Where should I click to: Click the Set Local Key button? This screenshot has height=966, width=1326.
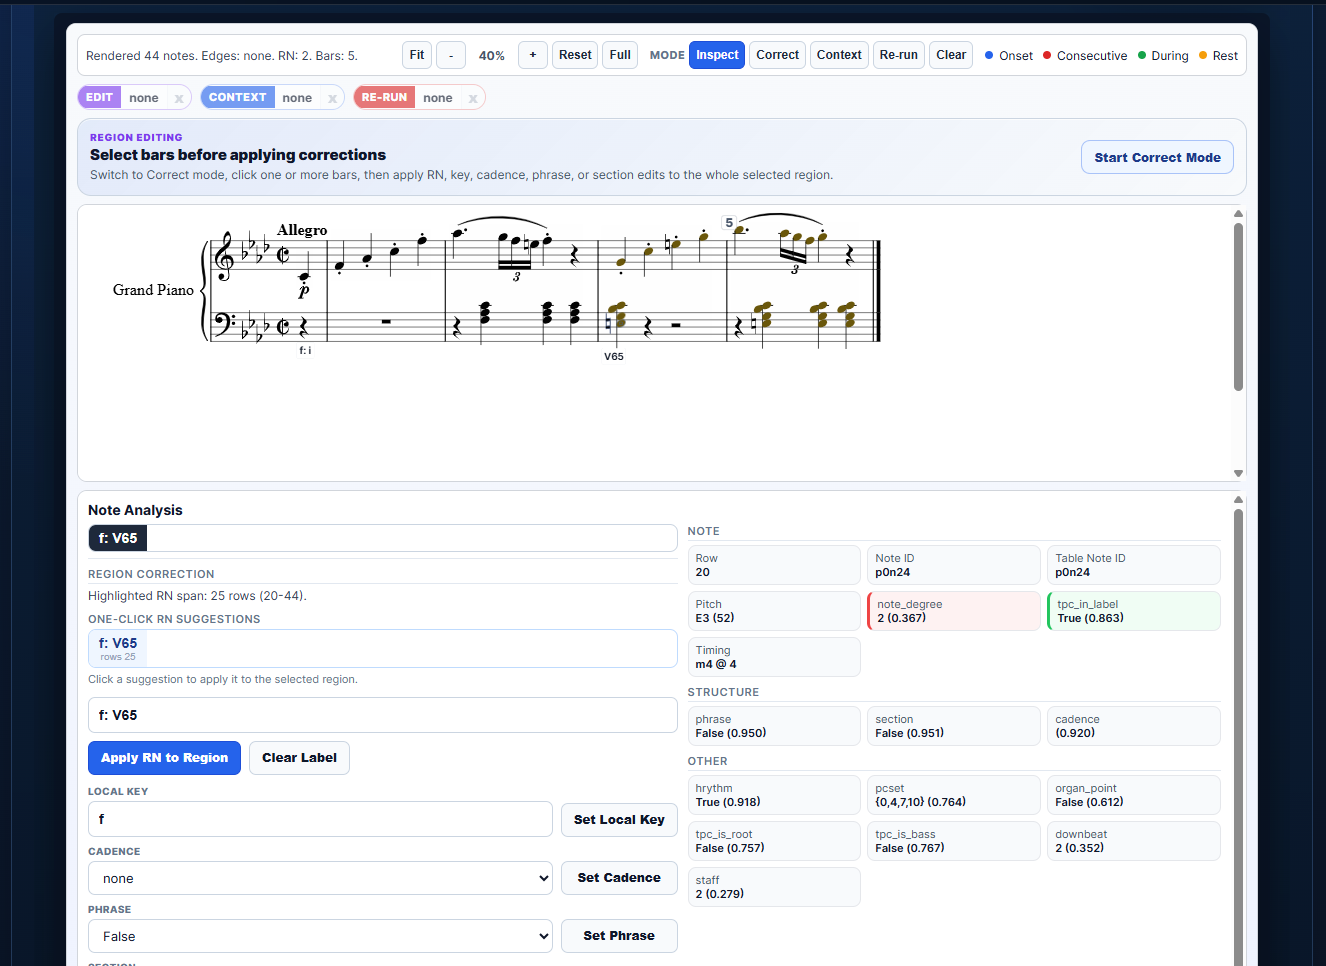(619, 820)
